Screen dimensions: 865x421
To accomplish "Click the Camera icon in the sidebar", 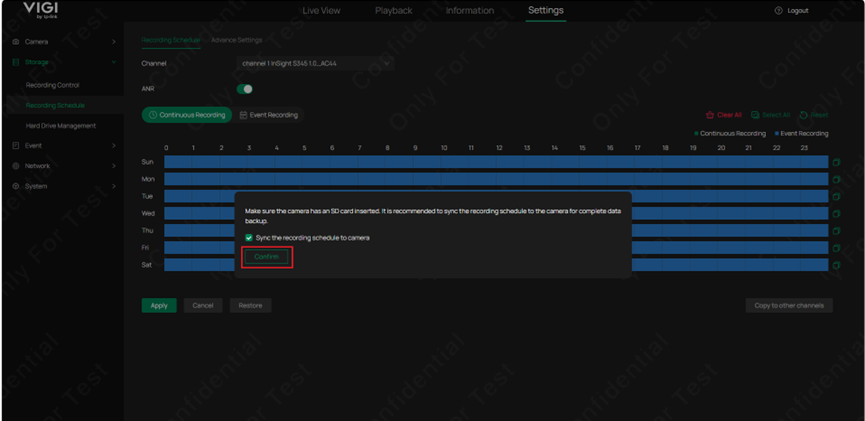I will pos(15,42).
